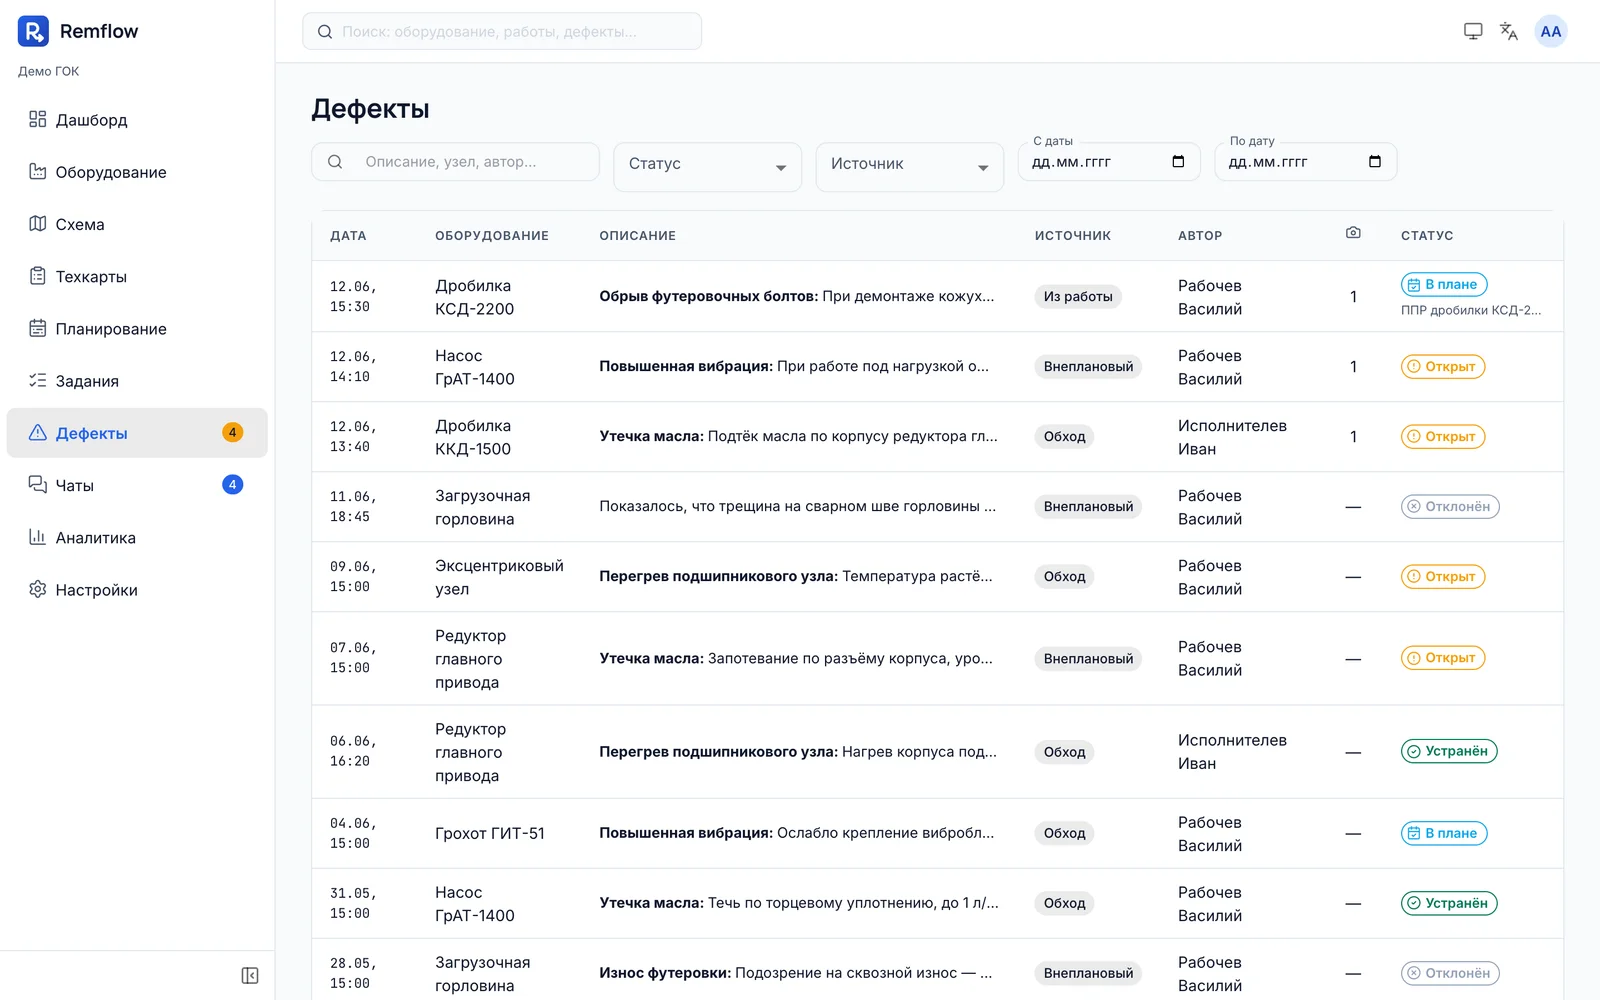Click the 07.06, 15:00 date cell
This screenshot has width=1600, height=1000.
click(x=353, y=658)
